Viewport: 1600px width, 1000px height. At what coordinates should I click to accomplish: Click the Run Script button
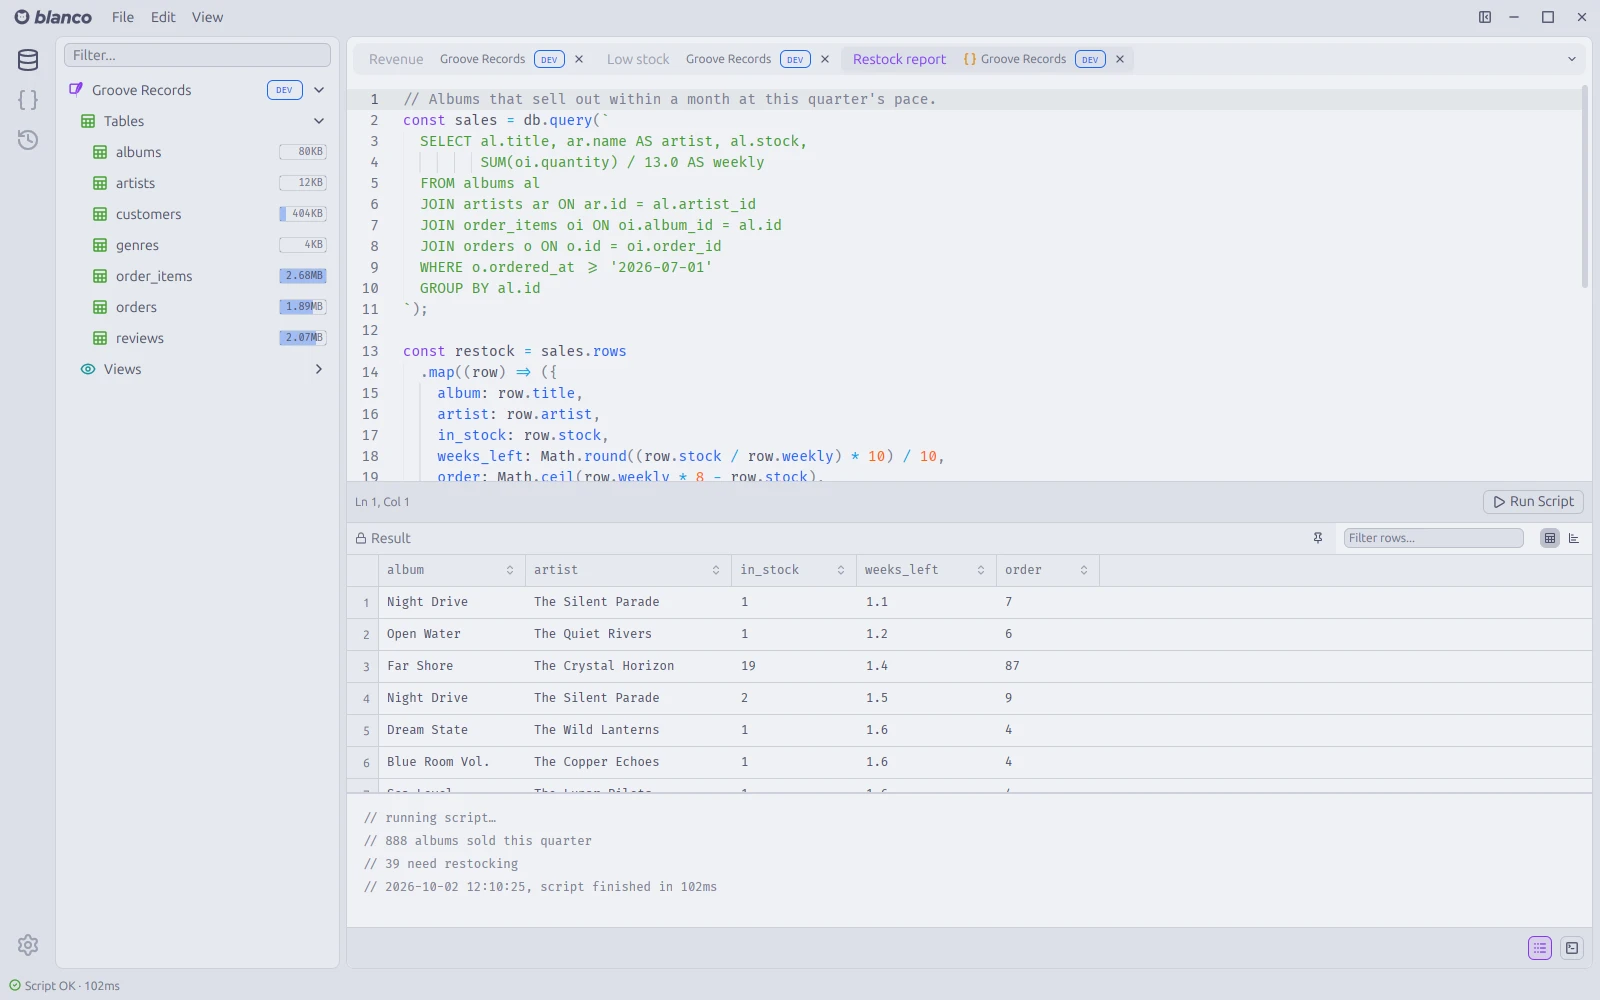(1533, 502)
